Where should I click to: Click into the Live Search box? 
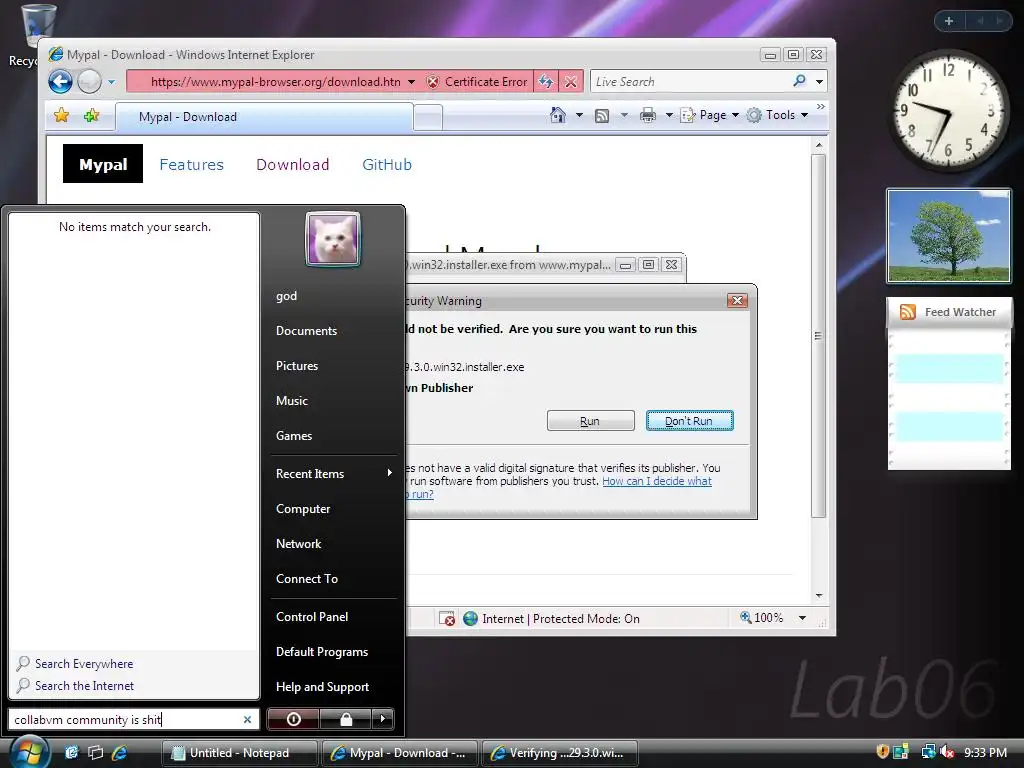[x=689, y=82]
